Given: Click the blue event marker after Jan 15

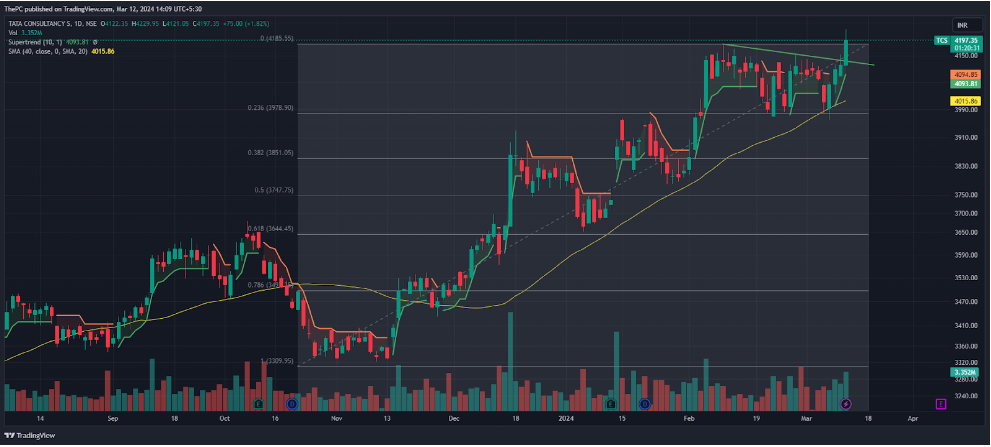Looking at the screenshot, I should click(x=645, y=404).
